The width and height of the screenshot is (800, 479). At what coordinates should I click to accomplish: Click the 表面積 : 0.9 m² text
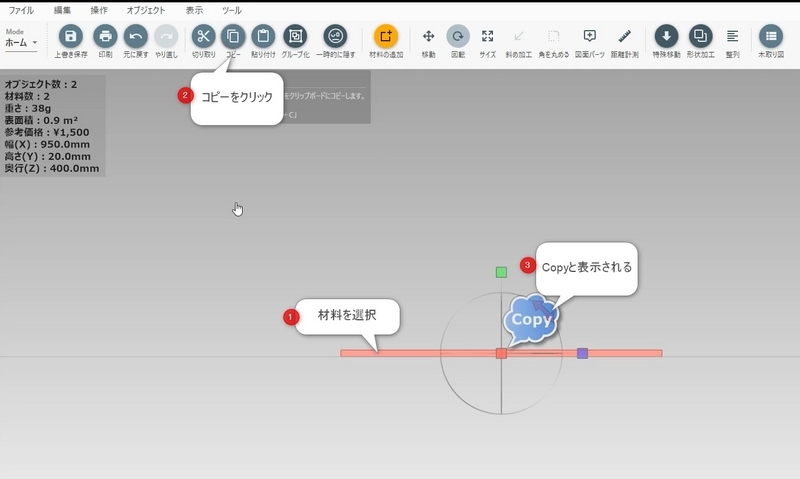(x=41, y=120)
